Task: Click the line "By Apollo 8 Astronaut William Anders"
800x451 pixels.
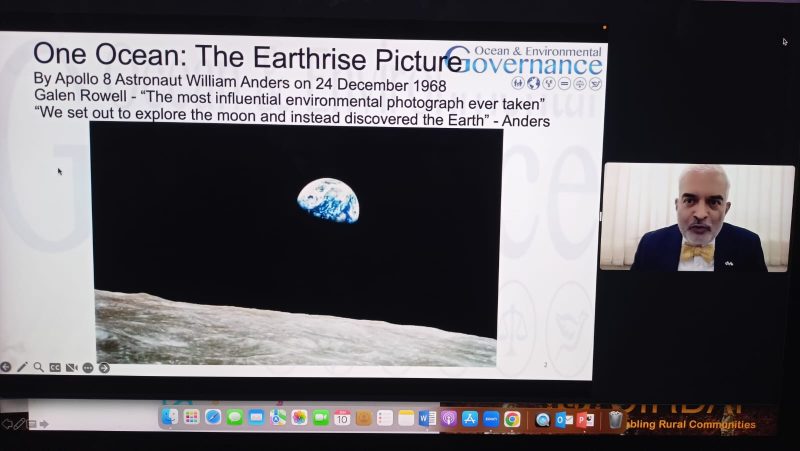Action: pyautogui.click(x=240, y=81)
